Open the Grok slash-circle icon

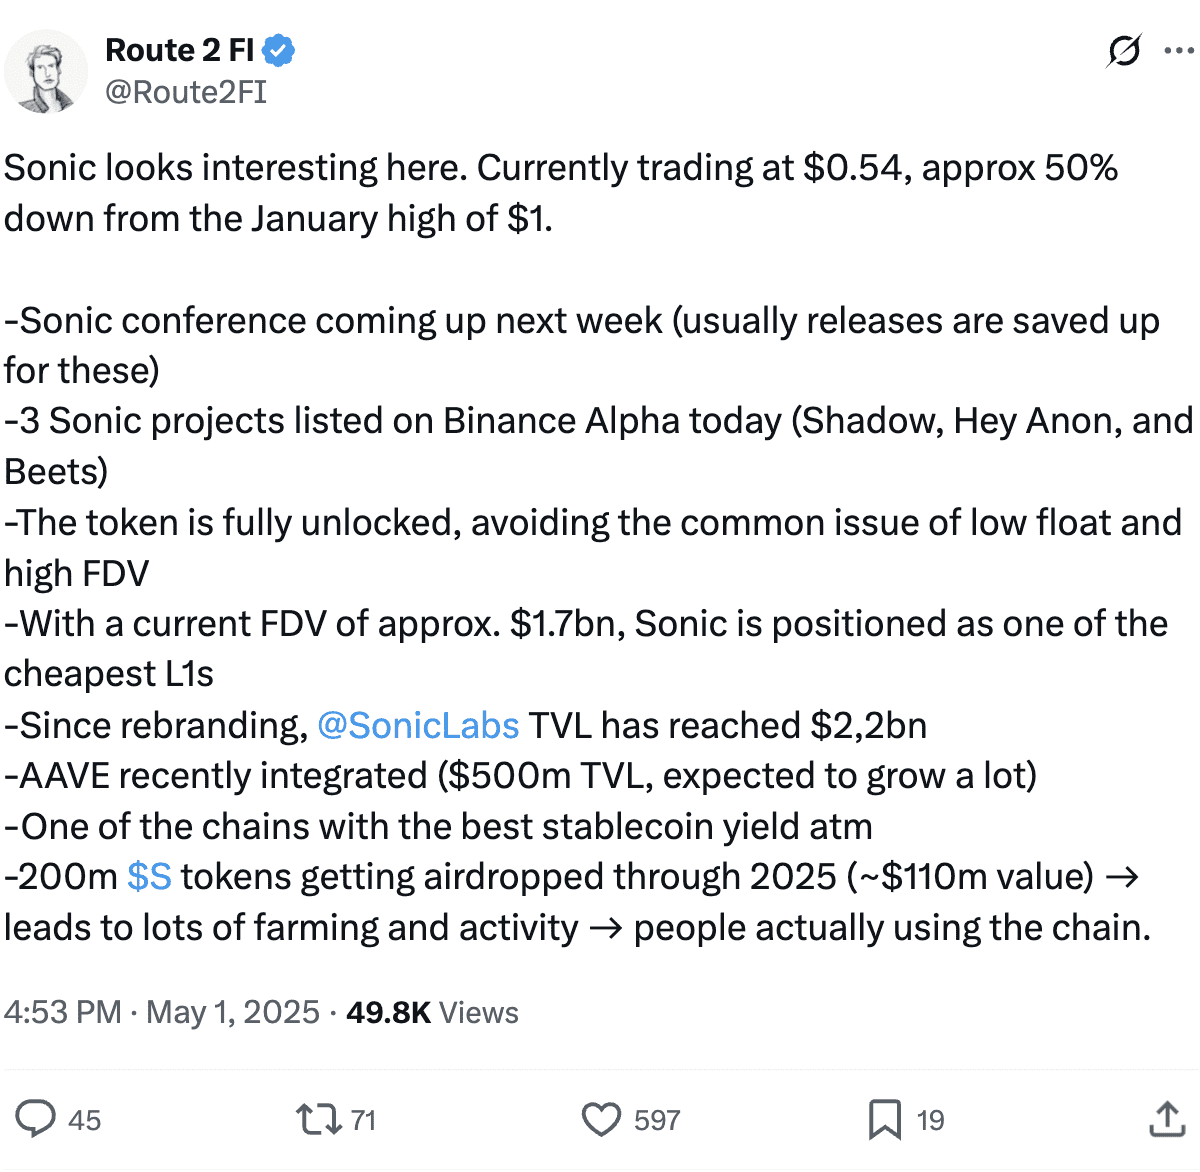point(1124,50)
